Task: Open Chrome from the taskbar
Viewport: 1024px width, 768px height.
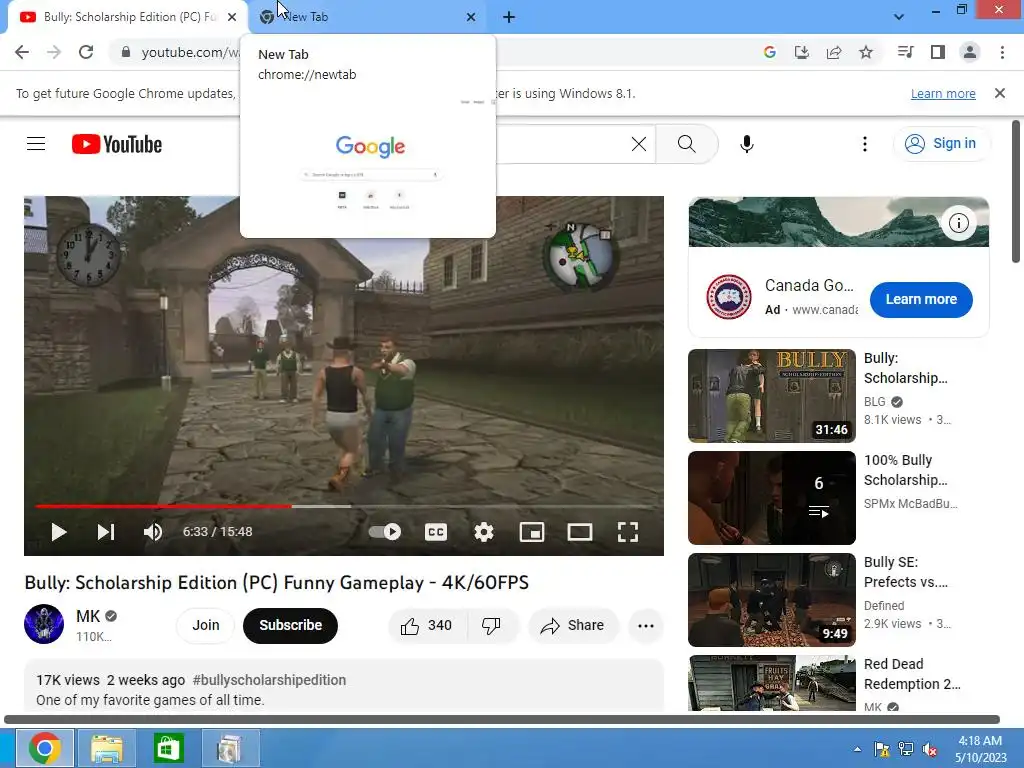Action: 44,748
